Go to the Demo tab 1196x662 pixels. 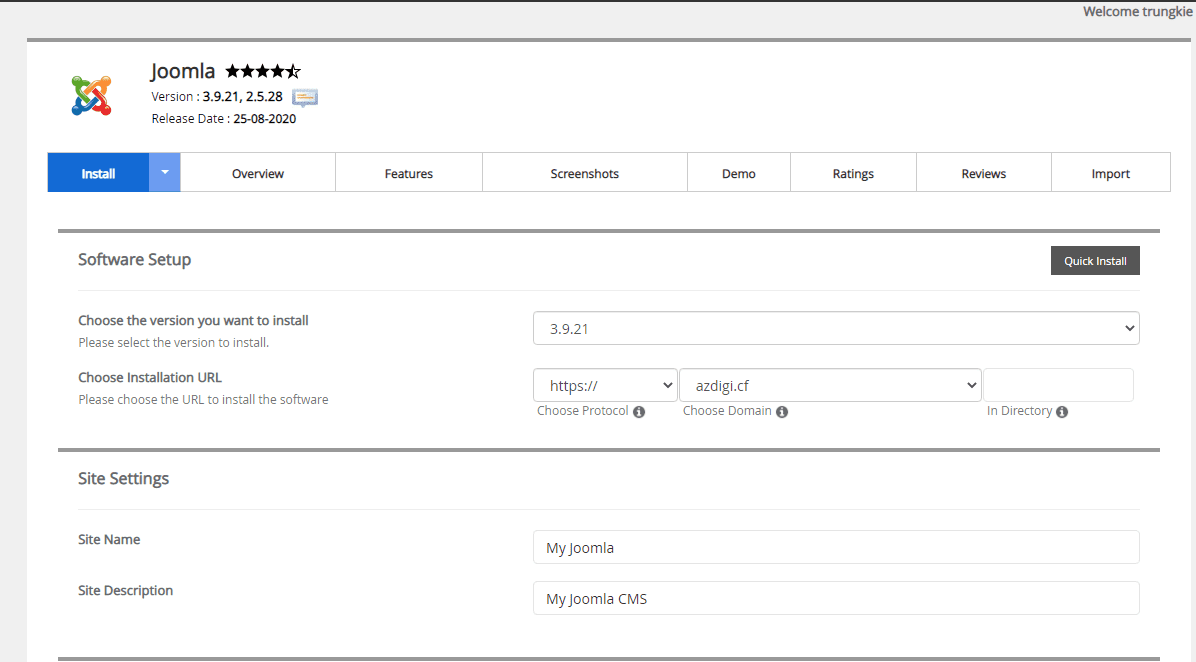click(739, 173)
